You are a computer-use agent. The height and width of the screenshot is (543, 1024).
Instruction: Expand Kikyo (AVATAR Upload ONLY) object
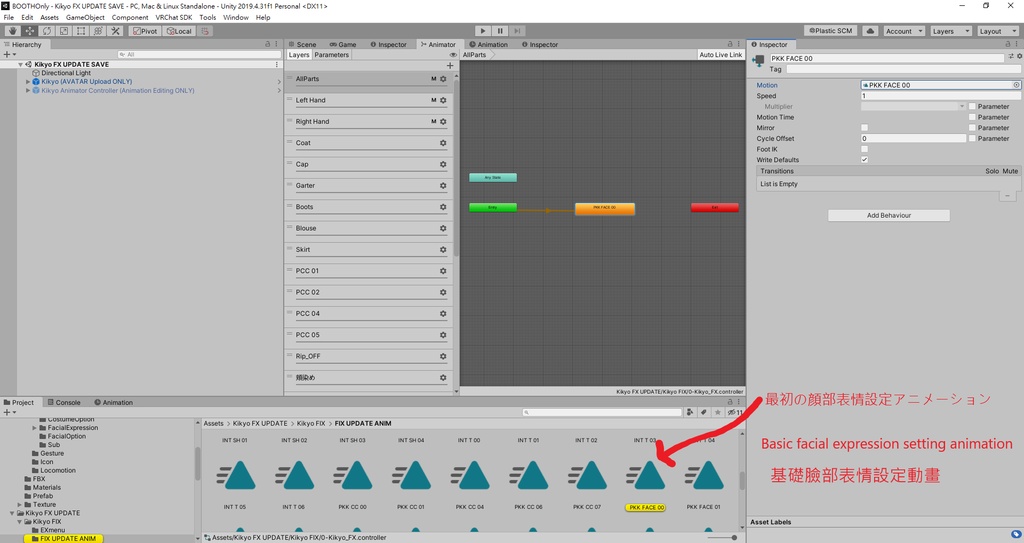click(x=28, y=82)
